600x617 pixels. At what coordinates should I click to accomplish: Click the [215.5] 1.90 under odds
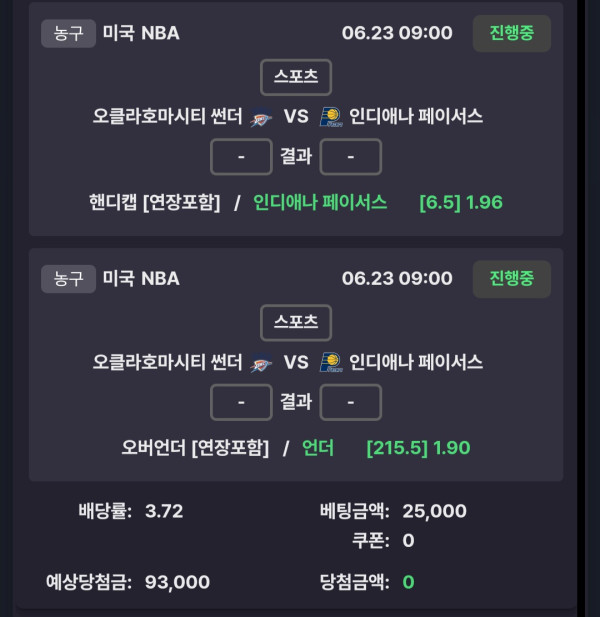click(418, 448)
